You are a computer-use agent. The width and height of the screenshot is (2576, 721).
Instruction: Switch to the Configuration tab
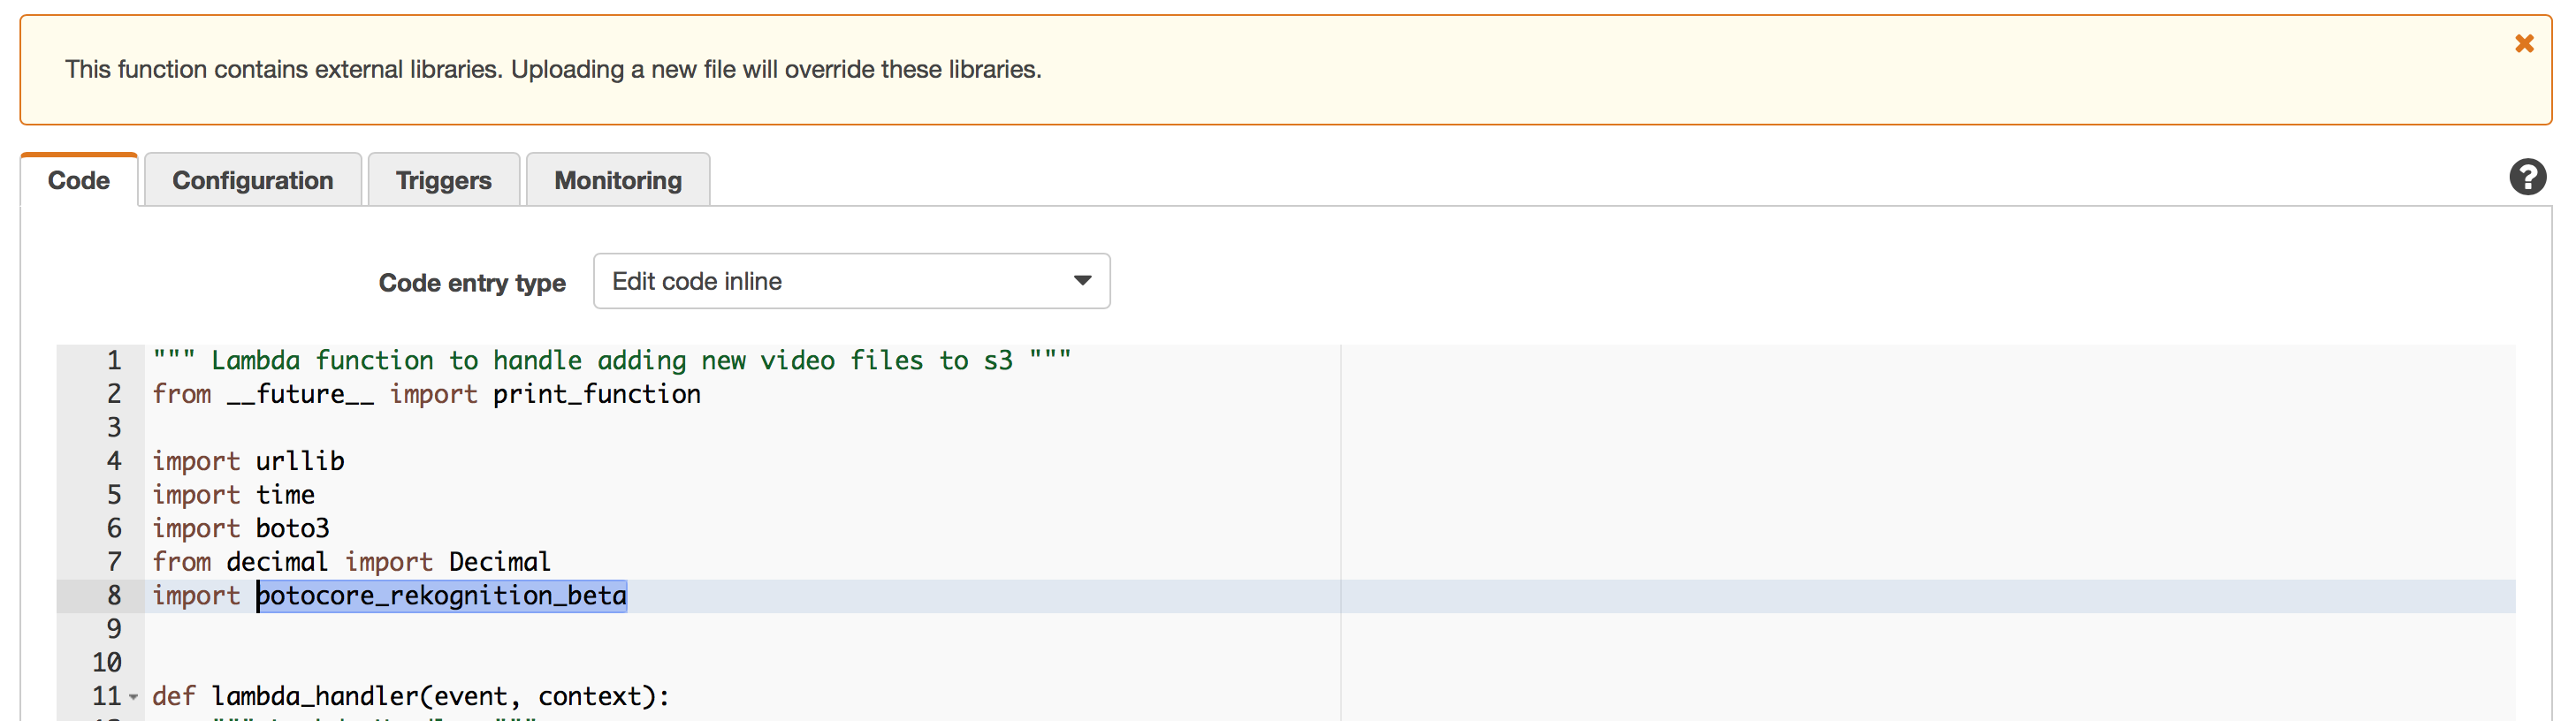tap(253, 180)
